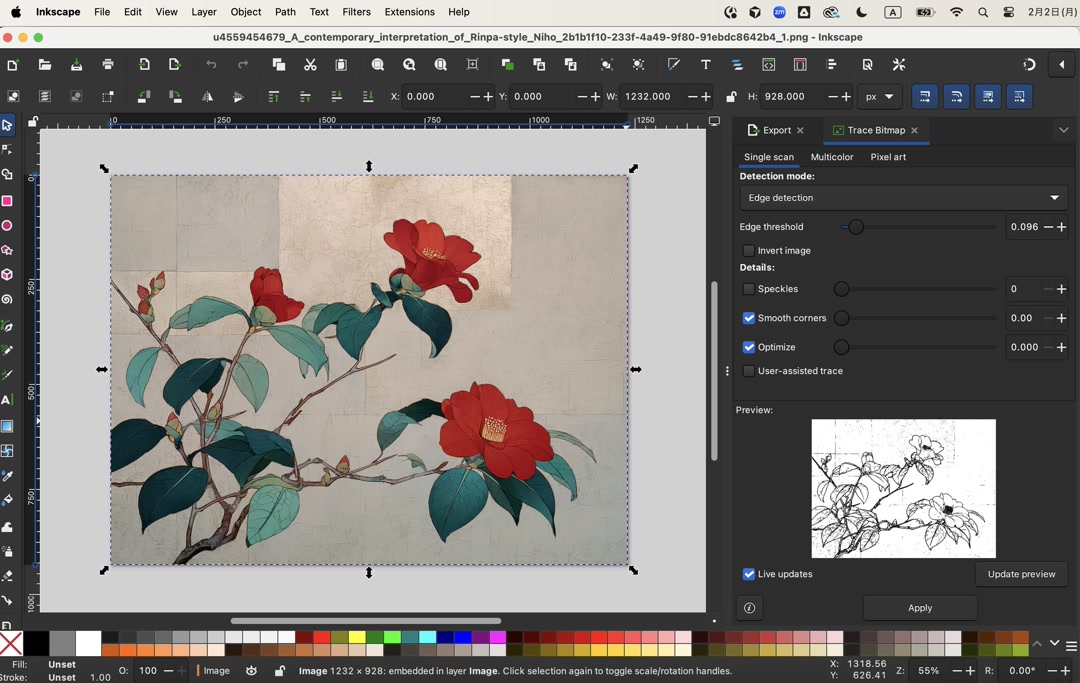This screenshot has height=683, width=1080.
Task: Flip selection horizontally
Action: tap(207, 97)
